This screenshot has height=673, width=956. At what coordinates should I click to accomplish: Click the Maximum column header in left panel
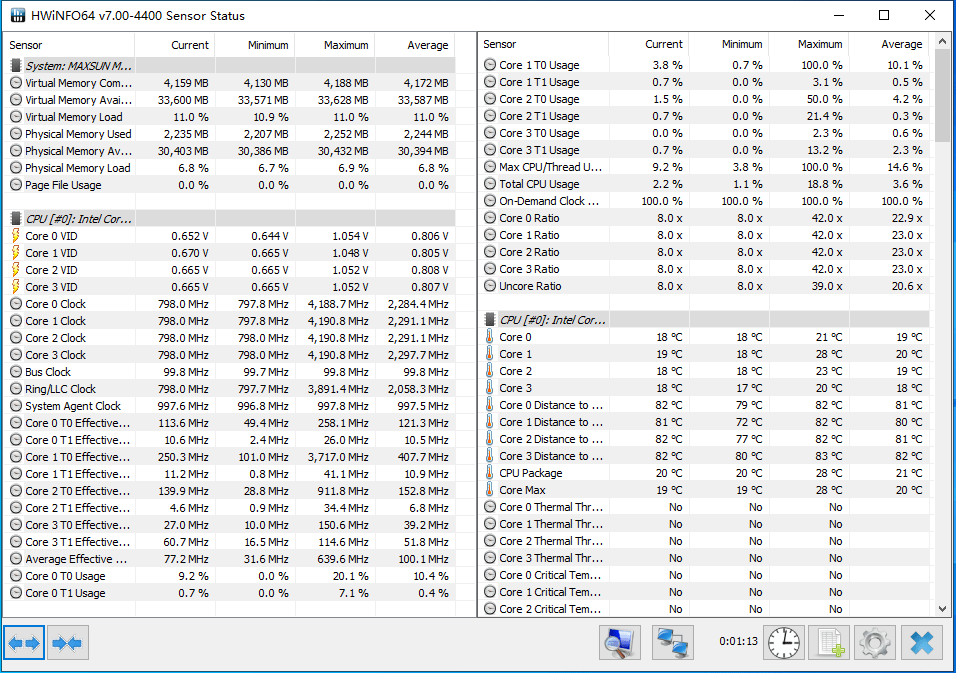pos(335,45)
